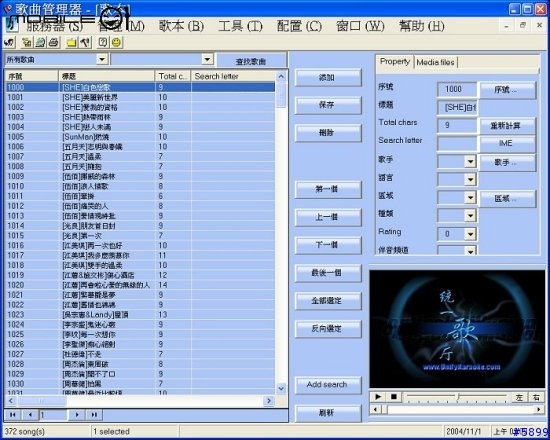The height and width of the screenshot is (440, 550).
Task: Click song list horizontal scroll right arrow
Action: coord(269,400)
